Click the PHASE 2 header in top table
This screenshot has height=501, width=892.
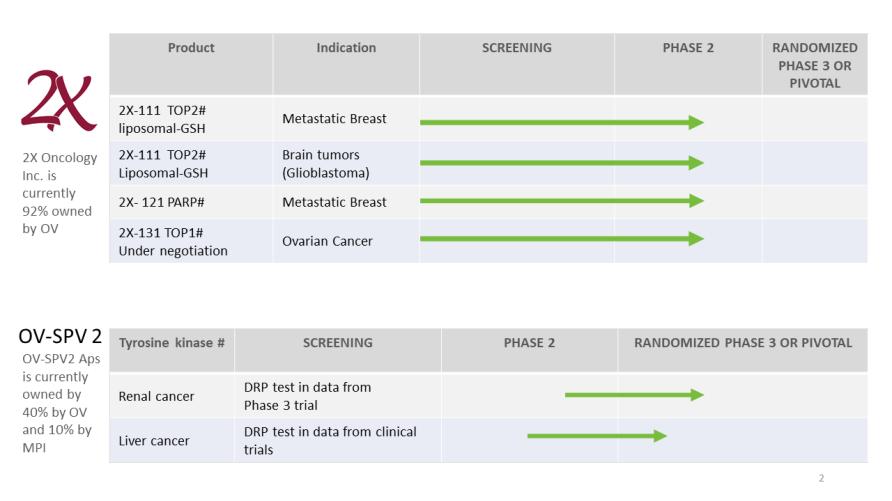click(x=688, y=64)
